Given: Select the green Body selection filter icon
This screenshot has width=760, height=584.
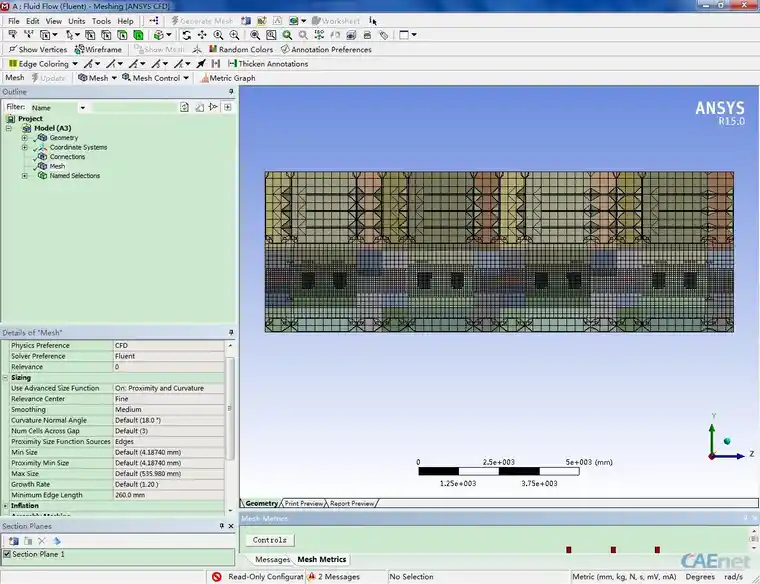Looking at the screenshot, I should 139,35.
